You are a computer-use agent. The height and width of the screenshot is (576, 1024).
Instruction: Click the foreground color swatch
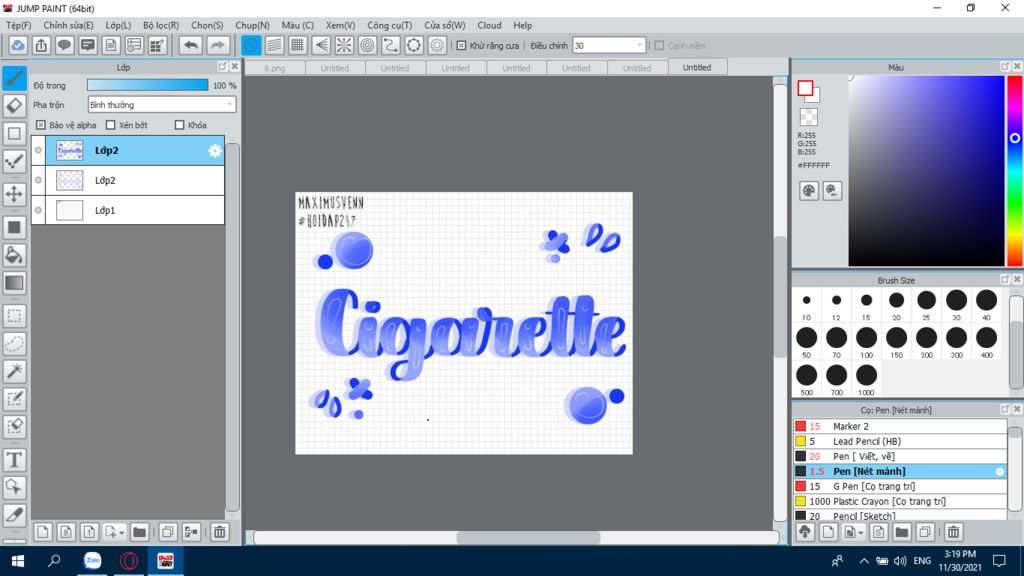click(805, 88)
